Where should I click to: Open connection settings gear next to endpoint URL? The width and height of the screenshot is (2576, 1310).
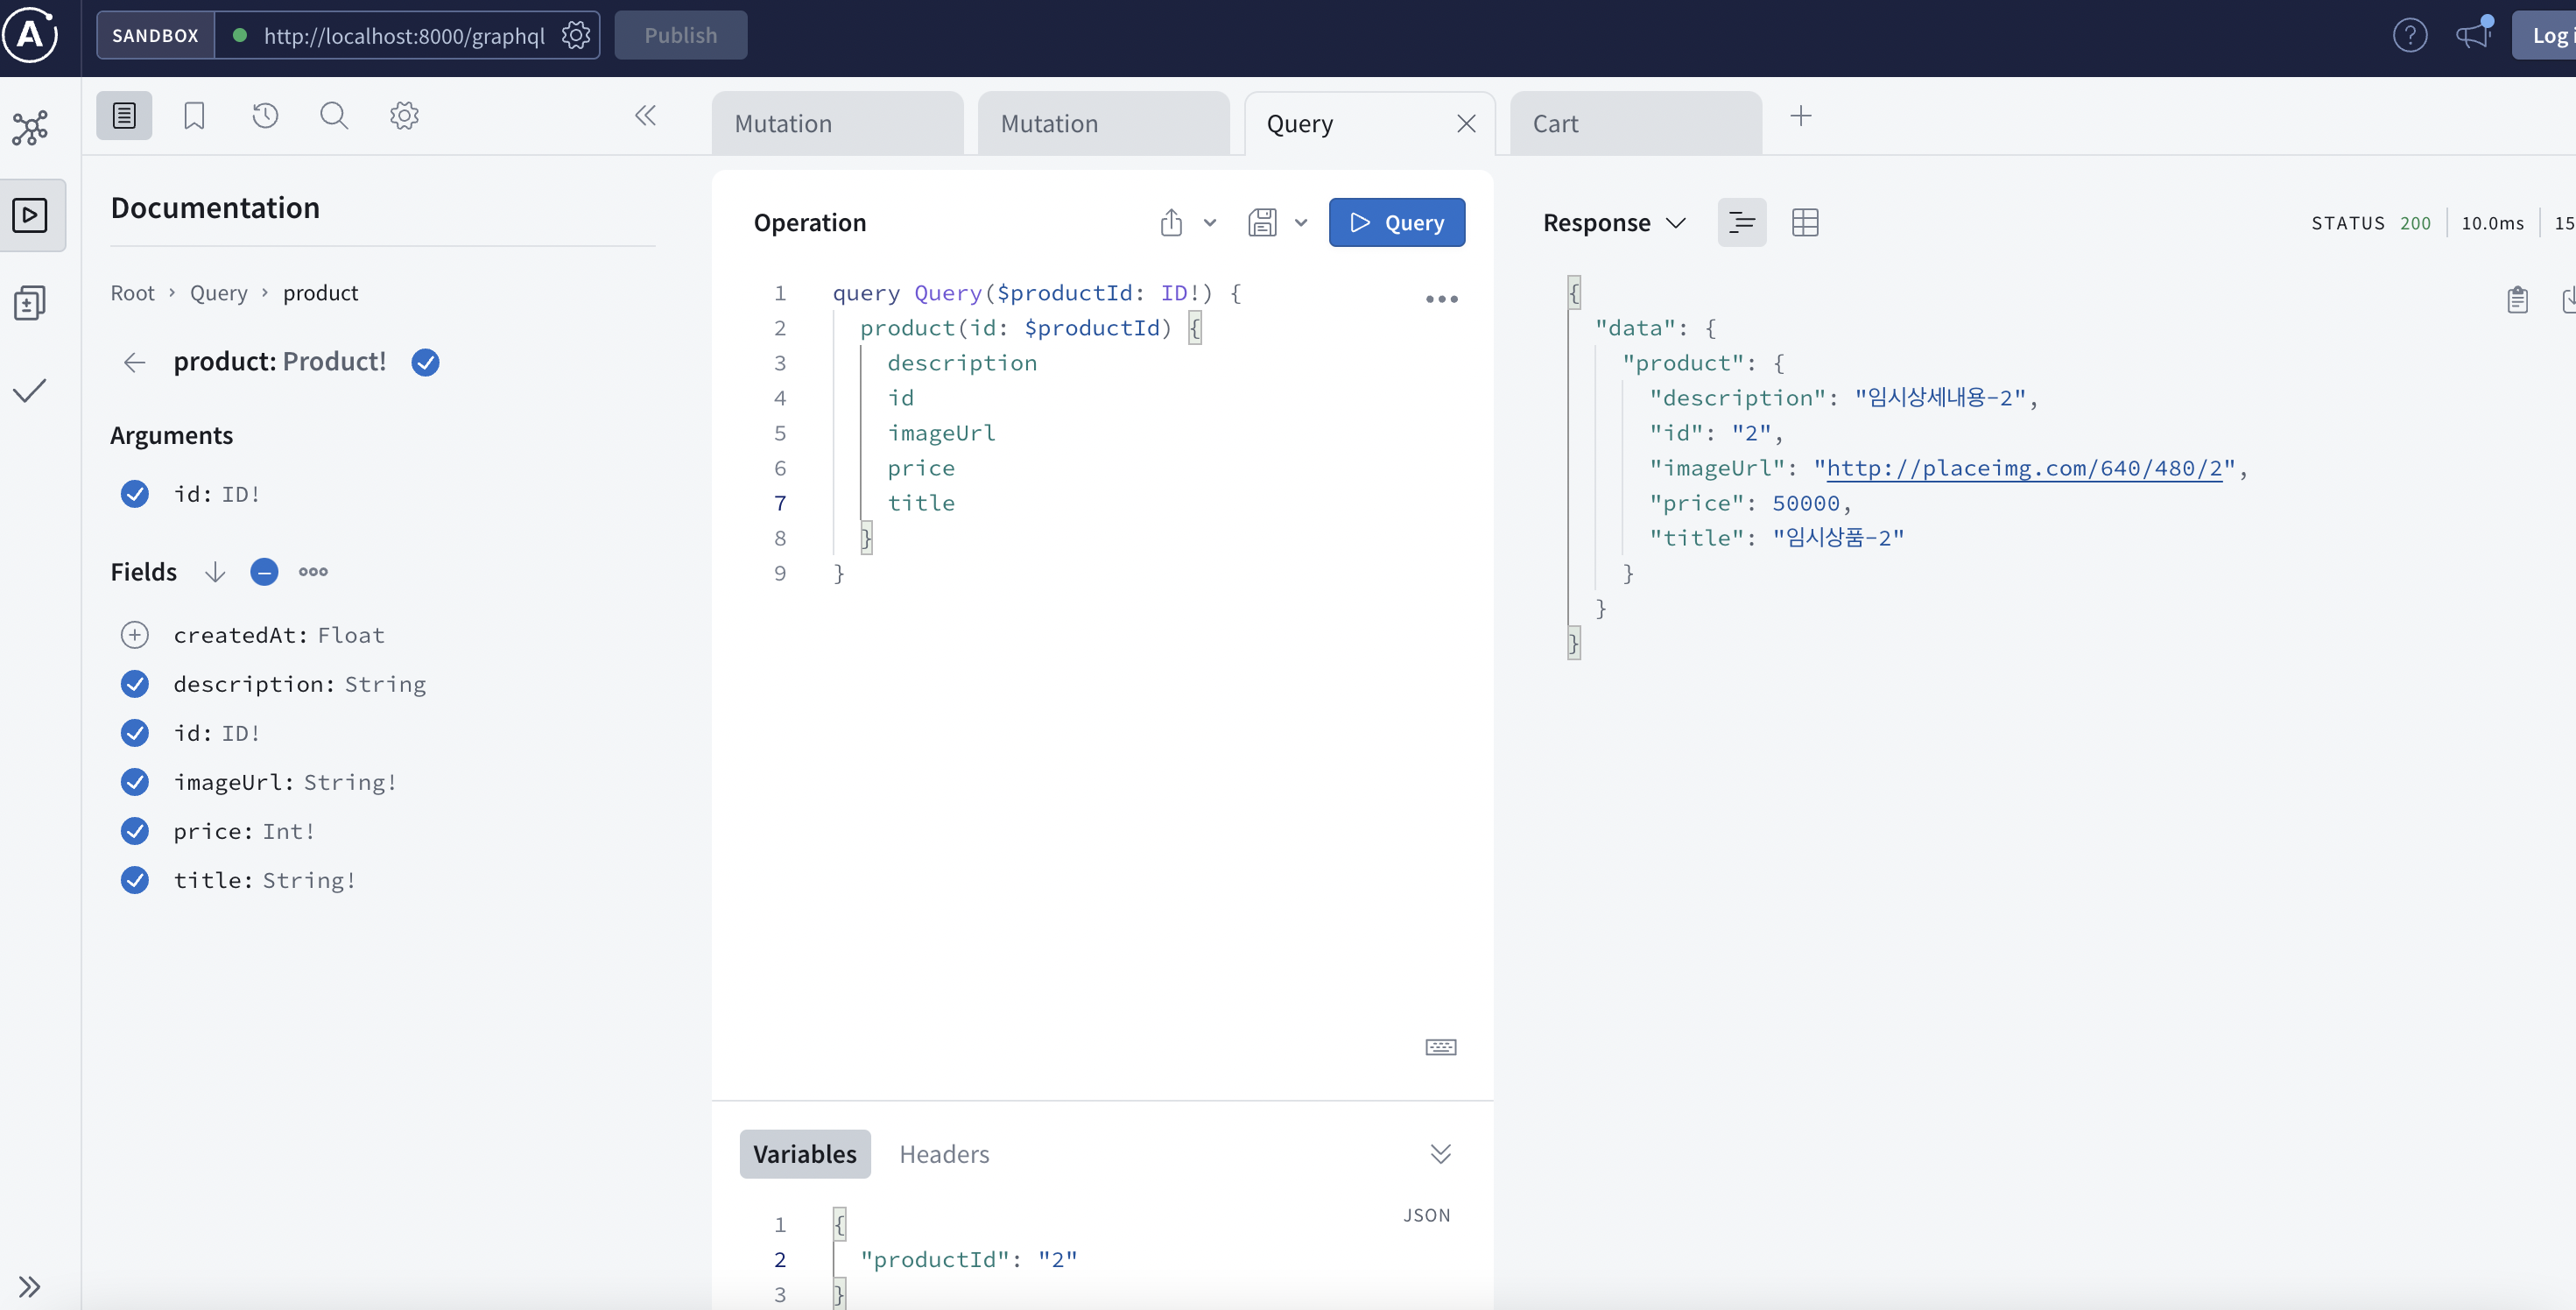tap(575, 36)
